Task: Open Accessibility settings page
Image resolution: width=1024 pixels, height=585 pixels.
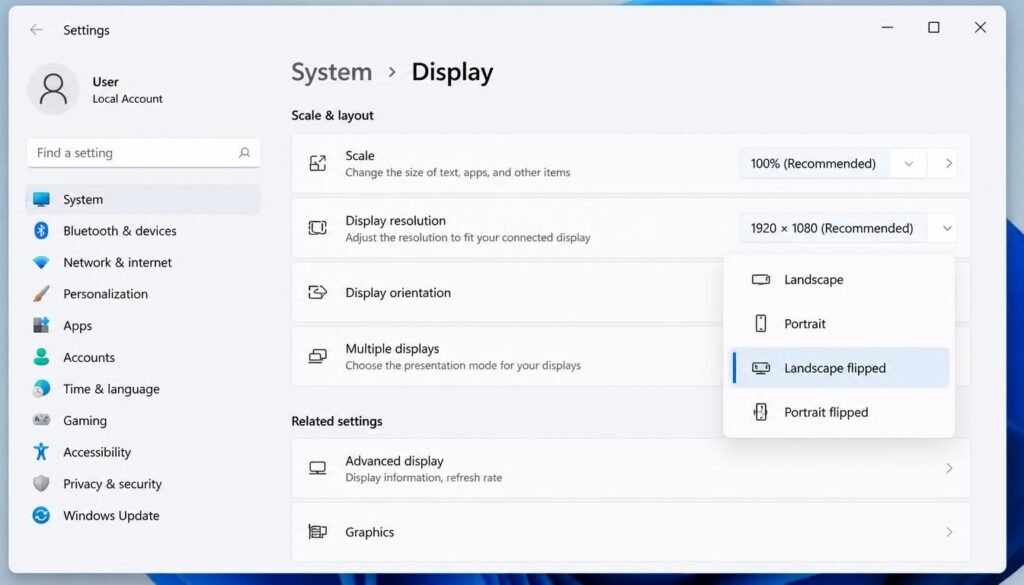Action: click(143, 452)
